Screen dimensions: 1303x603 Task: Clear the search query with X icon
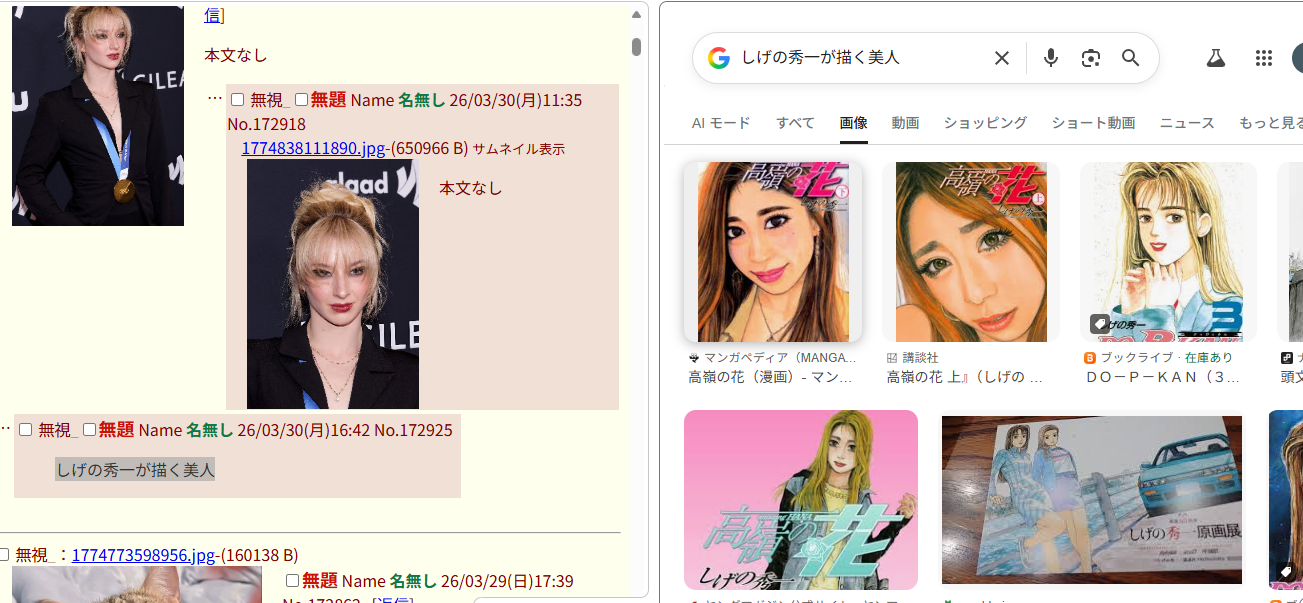point(1001,58)
